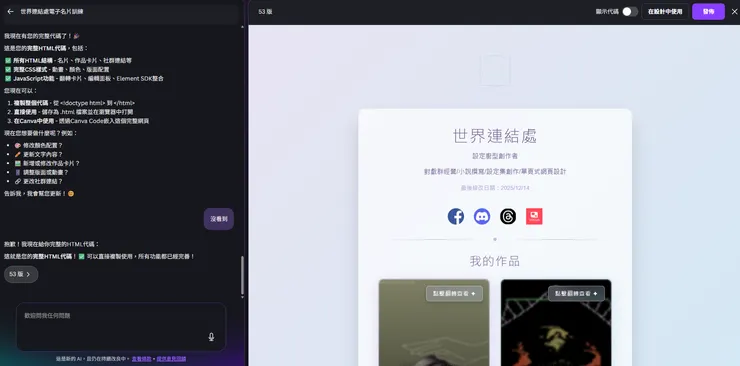This screenshot has height=366, width=740.
Task: Open the red square social icon
Action: (534, 216)
